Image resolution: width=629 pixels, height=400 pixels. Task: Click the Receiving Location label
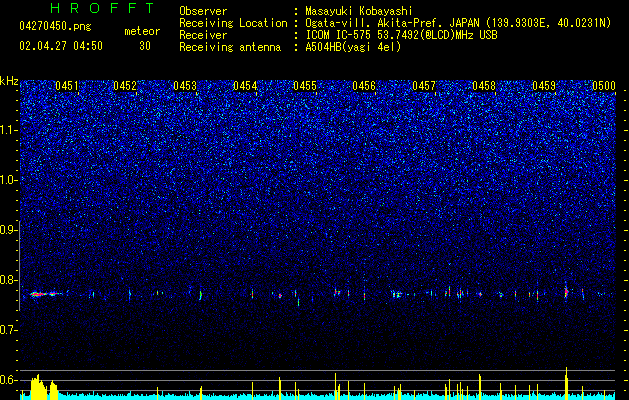tap(233, 23)
